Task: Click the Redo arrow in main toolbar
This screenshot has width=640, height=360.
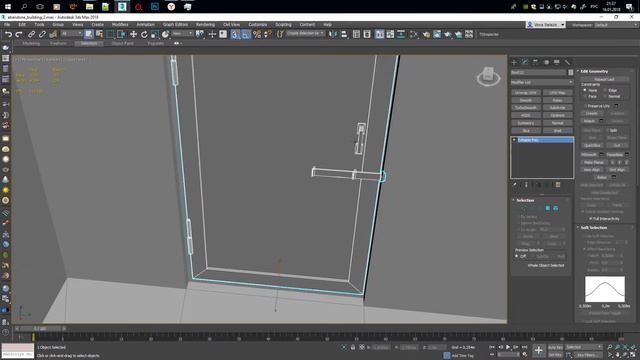Action: click(19, 35)
